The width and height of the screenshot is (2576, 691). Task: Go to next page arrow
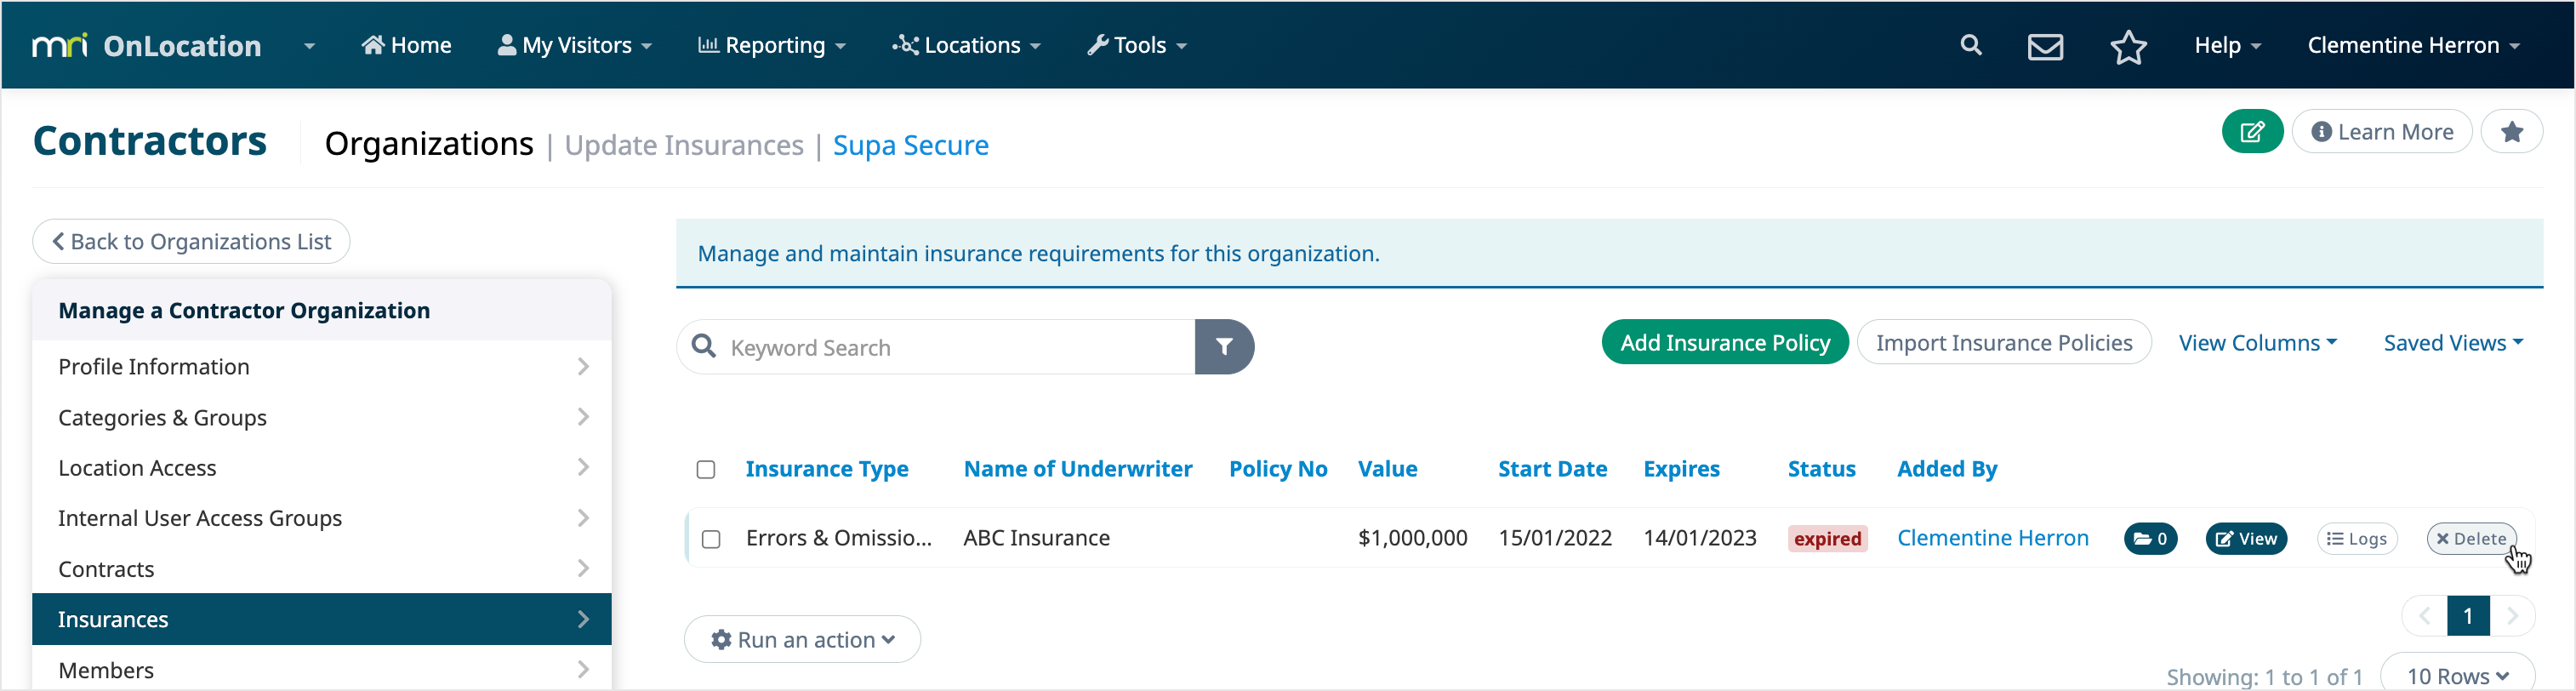(2512, 616)
